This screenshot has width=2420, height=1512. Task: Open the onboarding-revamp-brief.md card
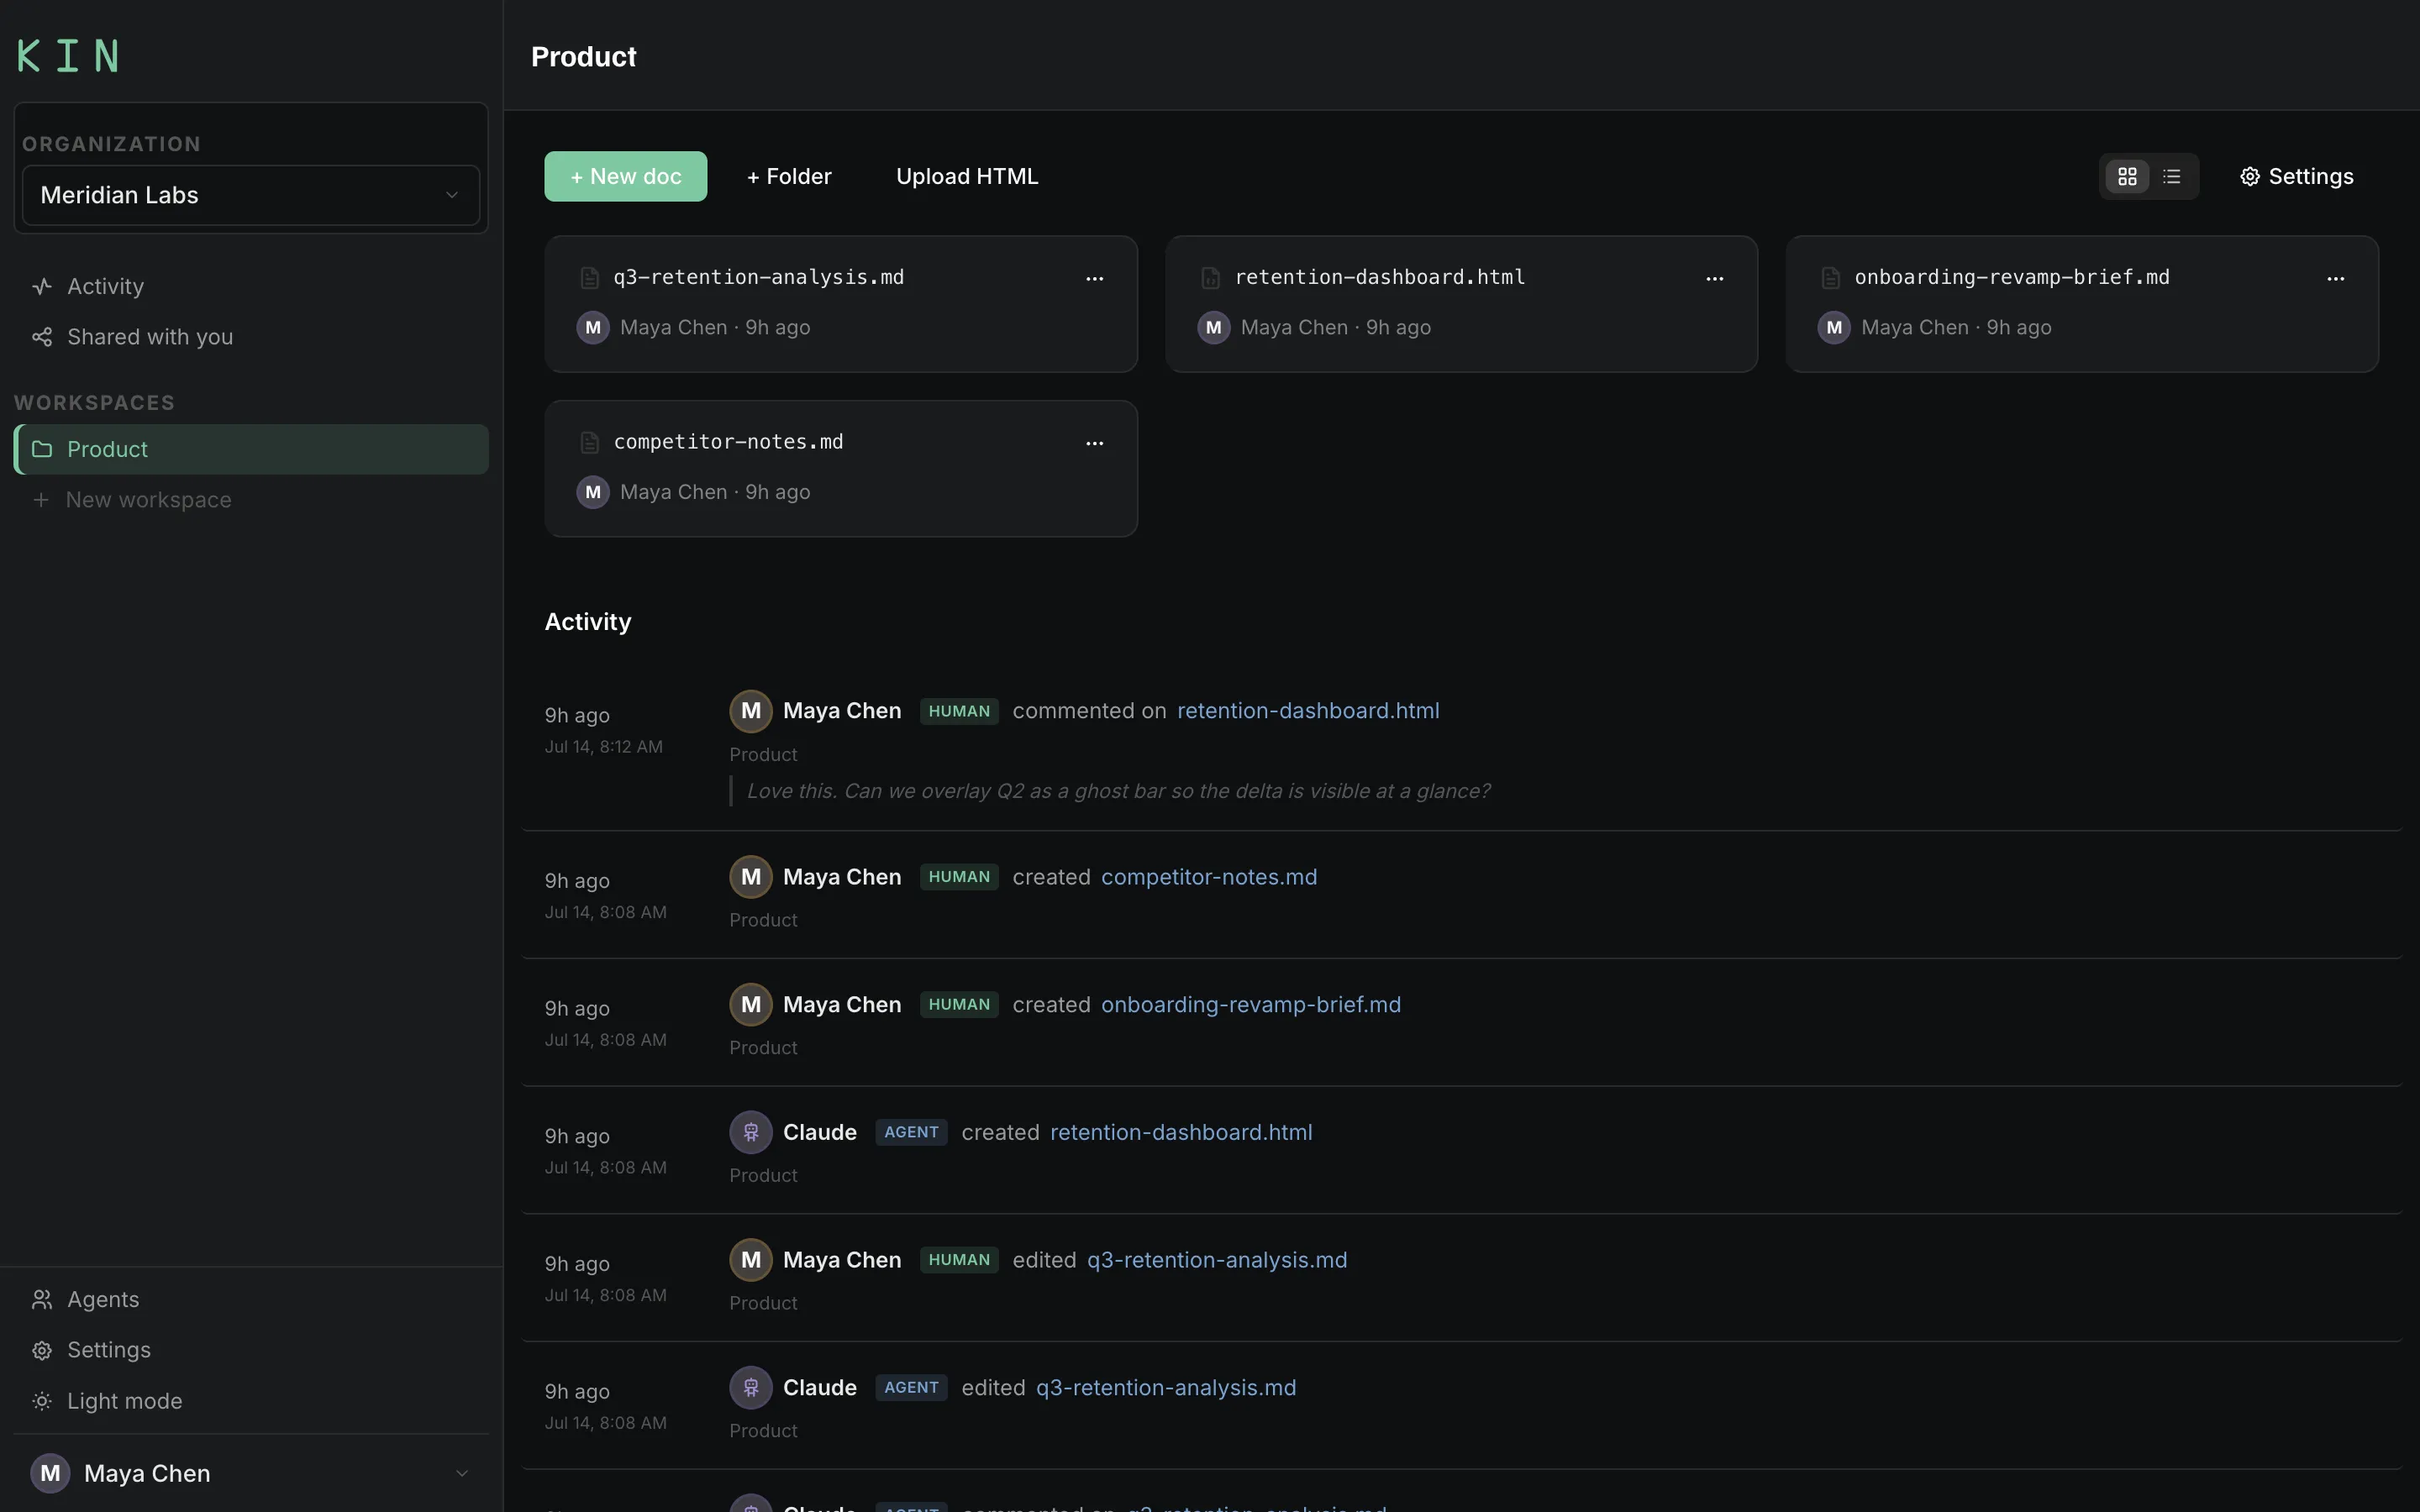[x=2082, y=304]
